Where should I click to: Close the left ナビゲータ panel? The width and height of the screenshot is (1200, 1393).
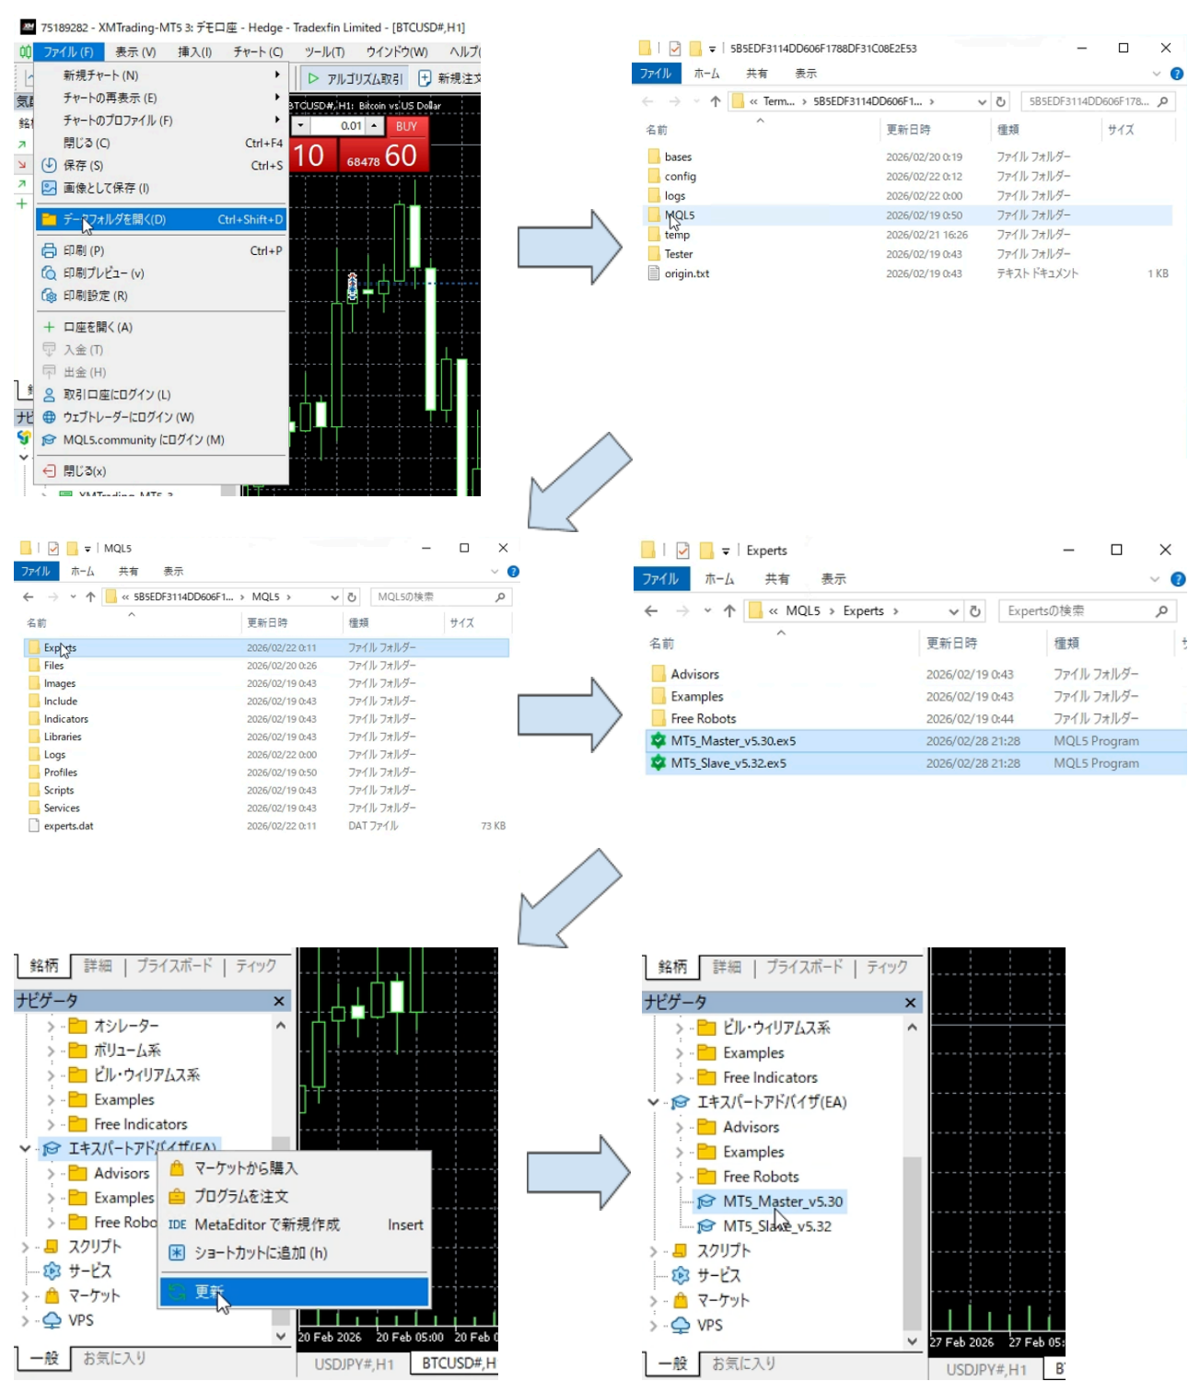click(x=279, y=1001)
